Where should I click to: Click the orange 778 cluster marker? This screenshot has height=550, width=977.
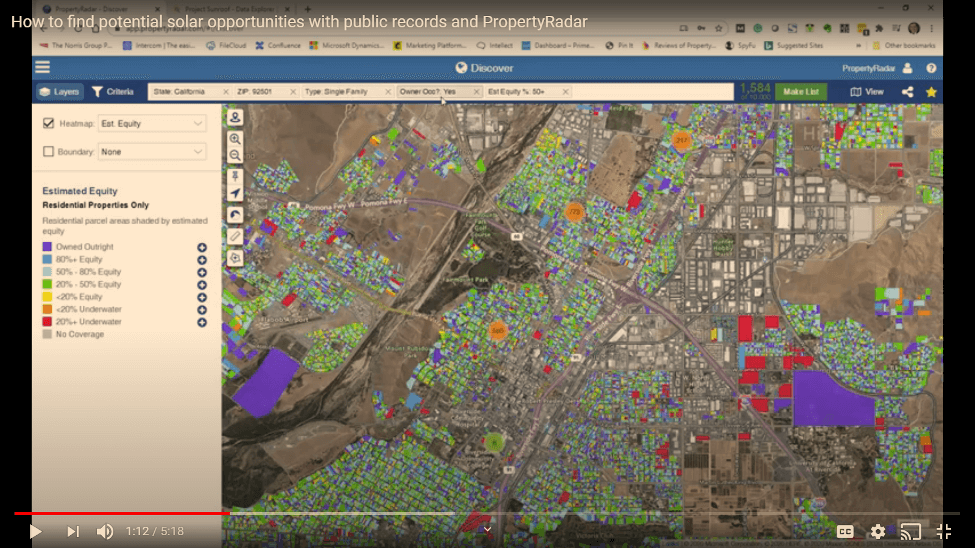coord(574,212)
